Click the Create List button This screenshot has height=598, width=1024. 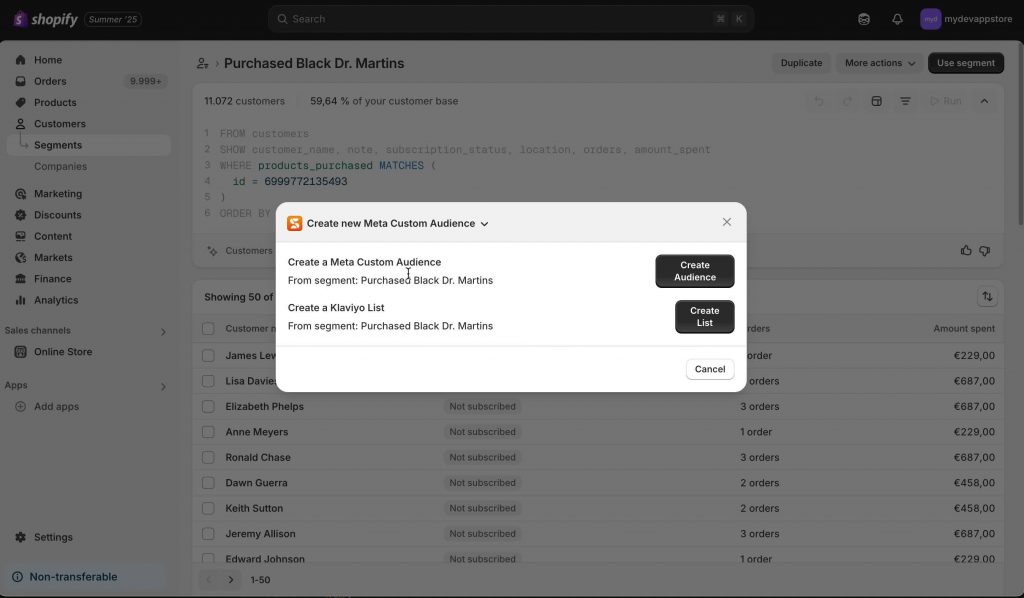click(x=705, y=317)
